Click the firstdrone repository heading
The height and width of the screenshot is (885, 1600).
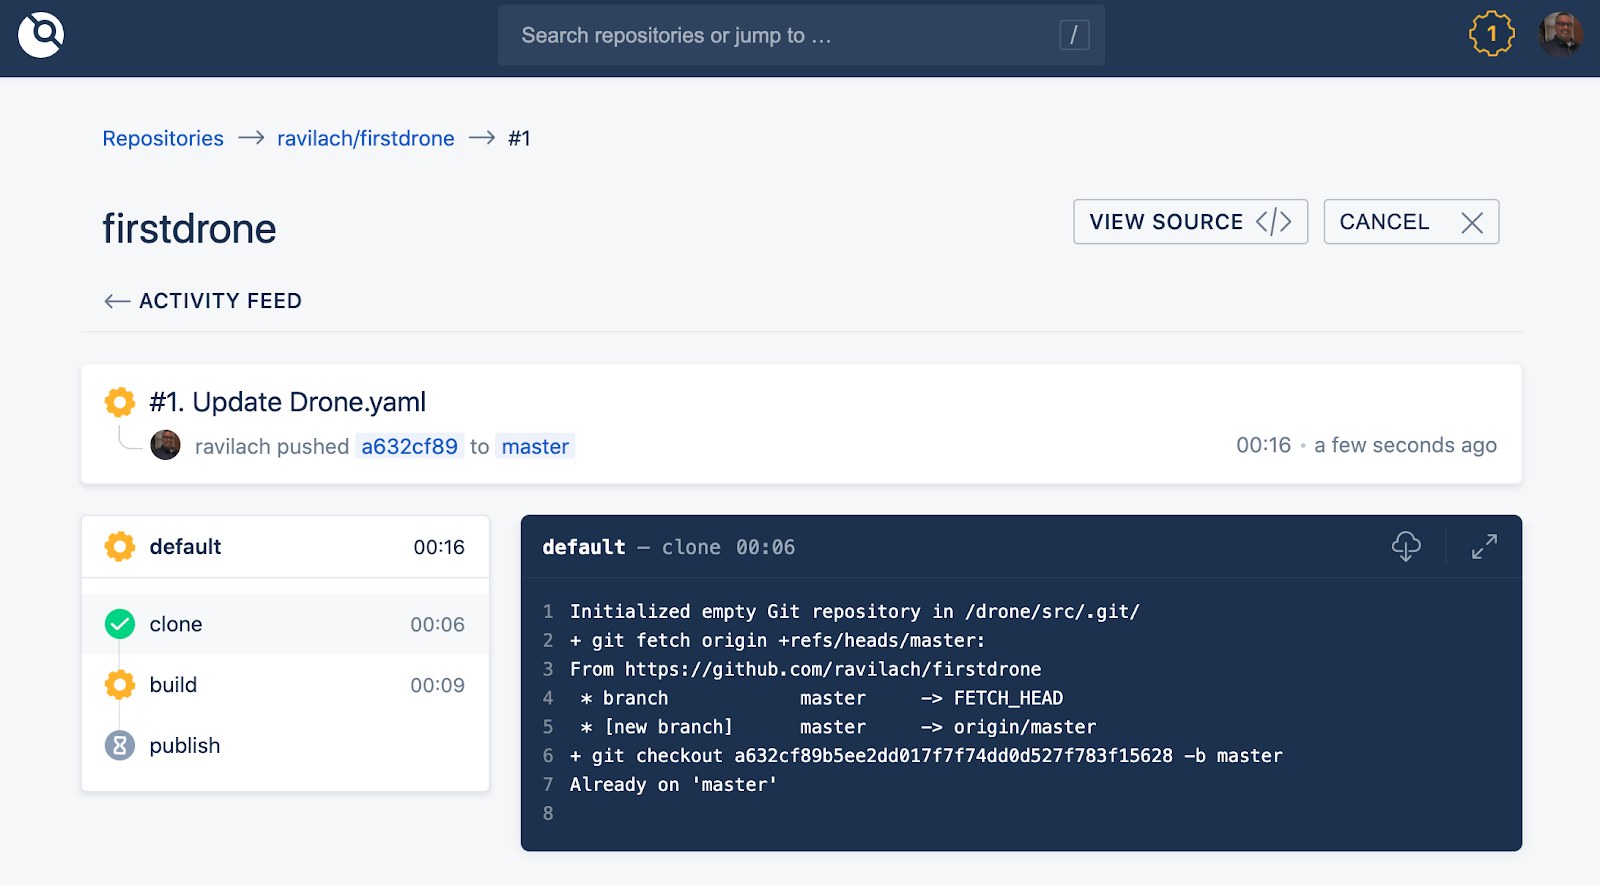189,229
